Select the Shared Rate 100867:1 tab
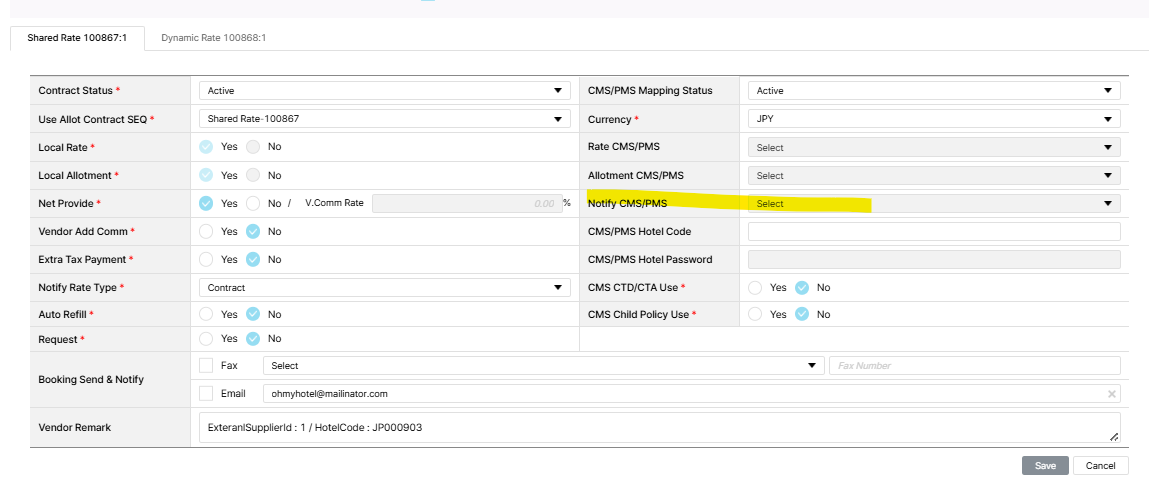Image resolution: width=1153 pixels, height=492 pixels. [x=77, y=38]
